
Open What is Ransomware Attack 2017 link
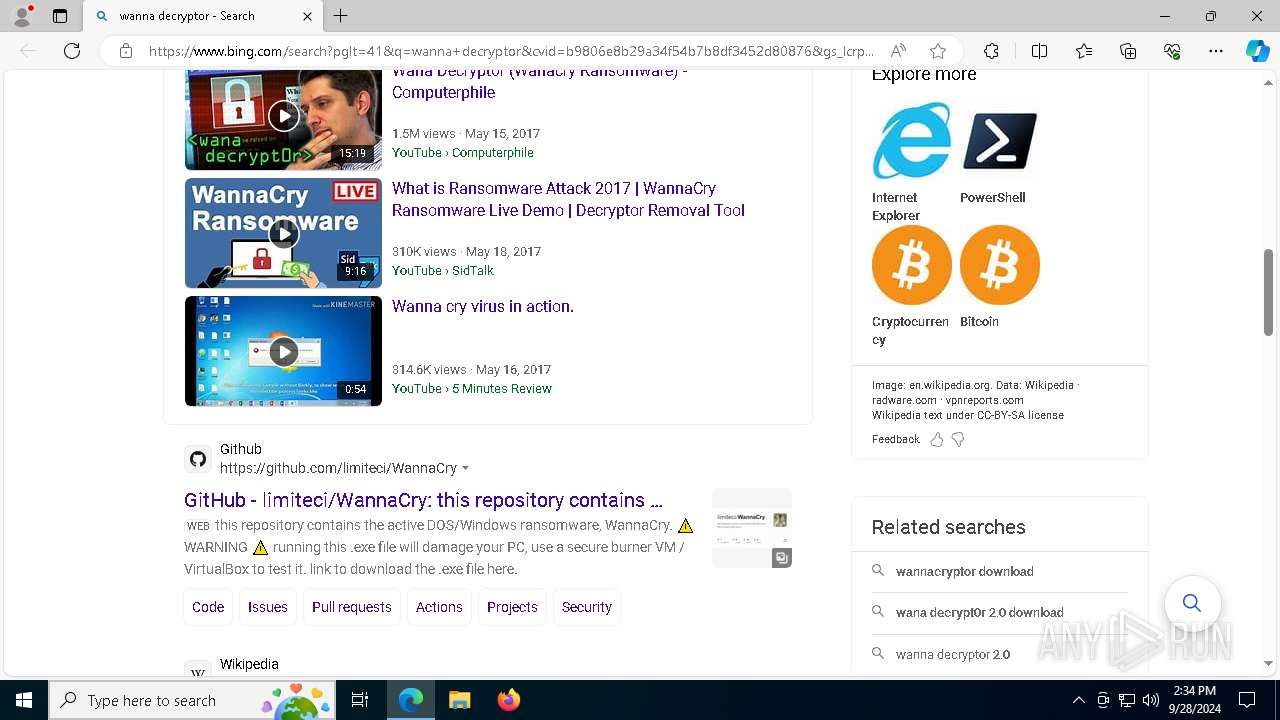(568, 199)
